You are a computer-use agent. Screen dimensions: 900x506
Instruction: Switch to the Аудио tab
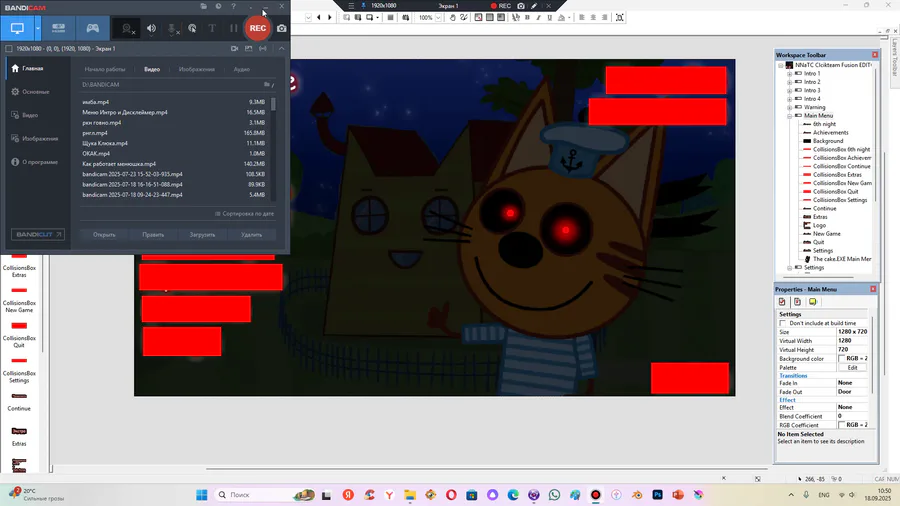coord(242,69)
